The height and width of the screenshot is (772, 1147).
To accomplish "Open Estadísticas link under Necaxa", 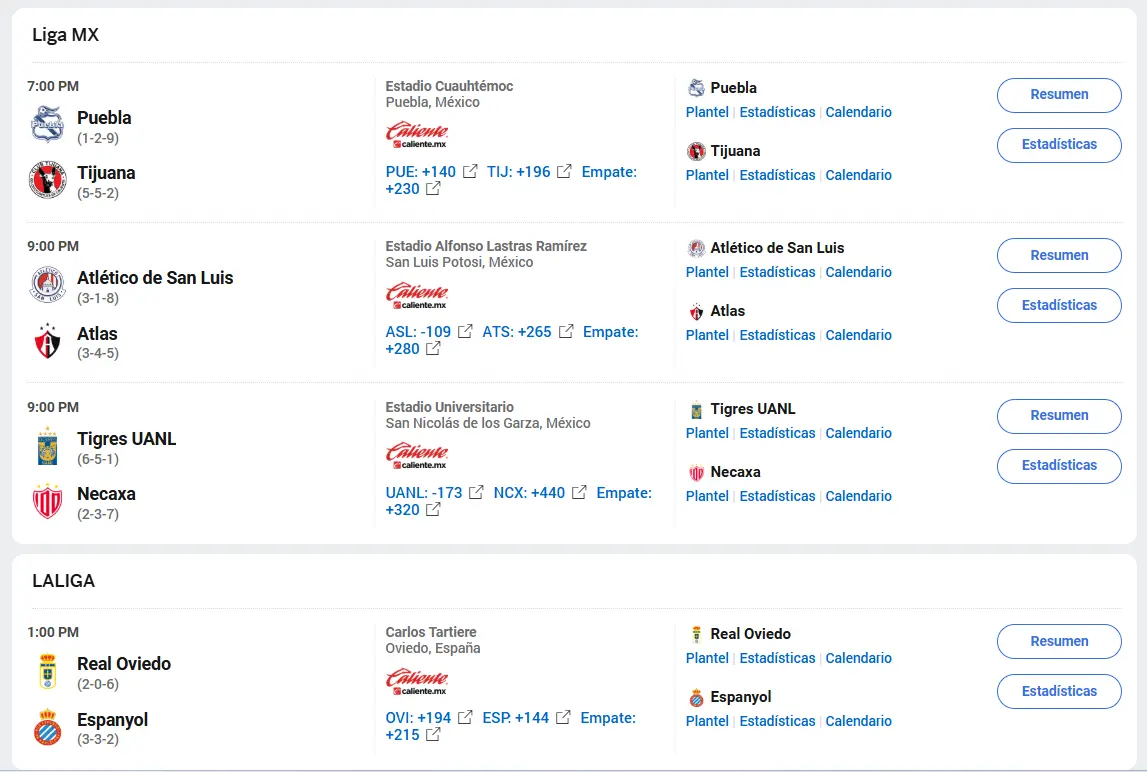I will click(x=777, y=496).
